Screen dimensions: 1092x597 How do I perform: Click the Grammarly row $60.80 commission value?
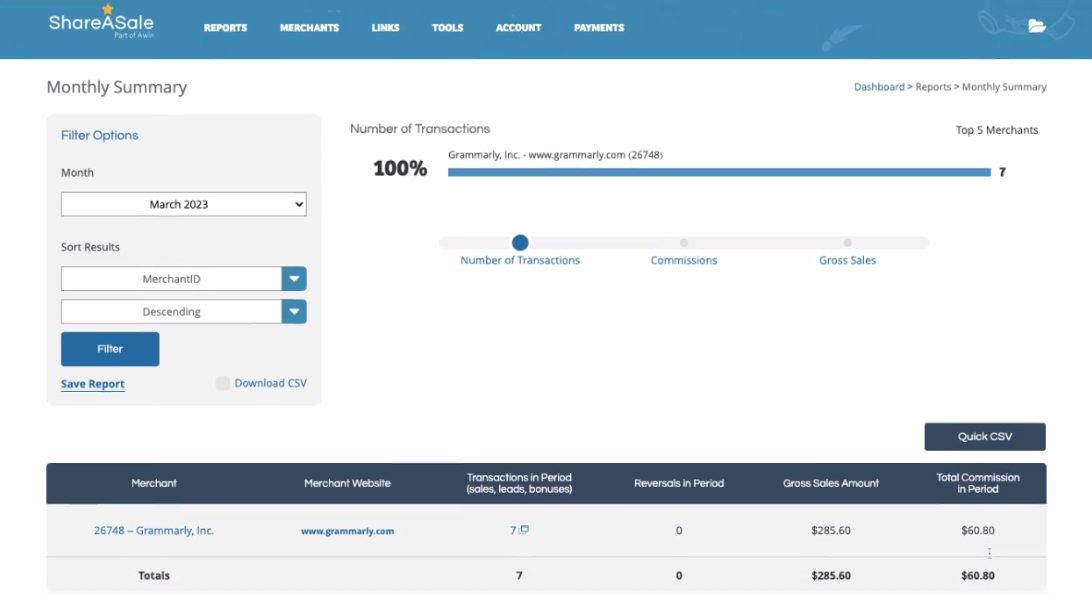[978, 530]
